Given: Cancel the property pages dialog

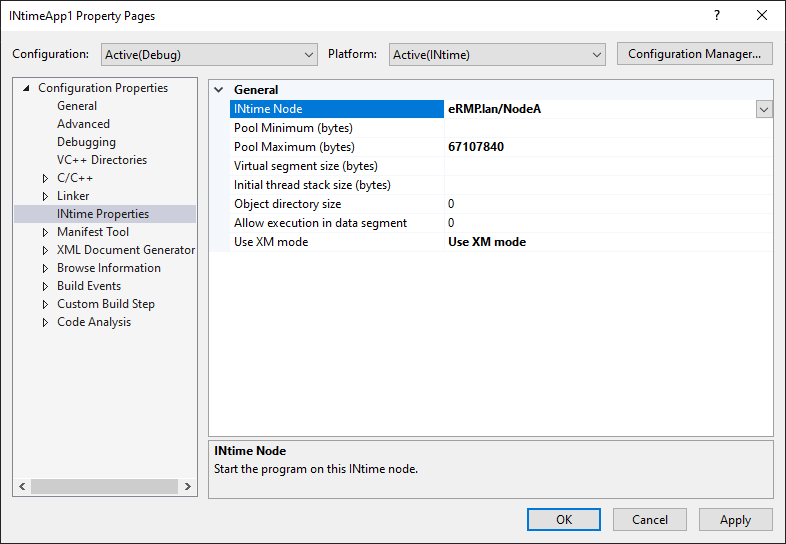Looking at the screenshot, I should point(650,519).
